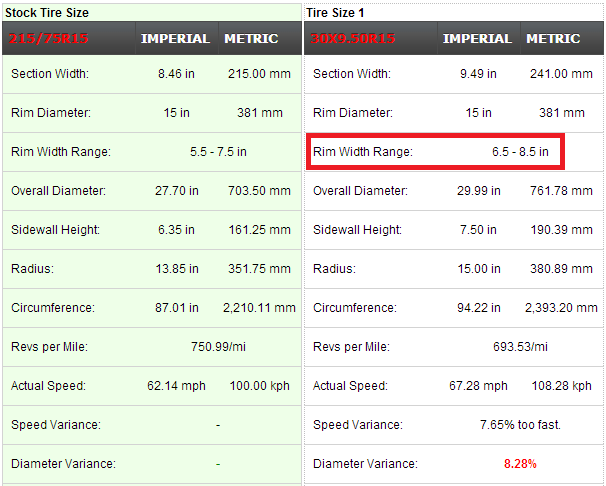Click the 215/75R15 stock tire label

click(x=49, y=39)
